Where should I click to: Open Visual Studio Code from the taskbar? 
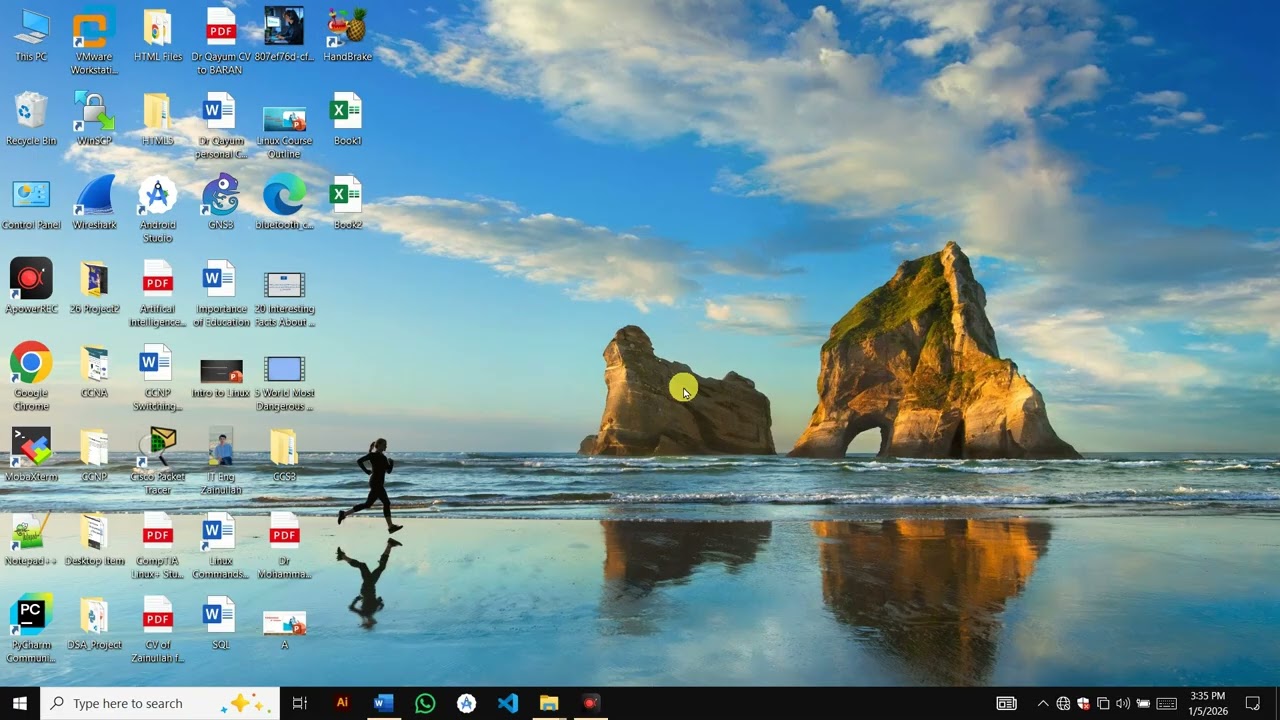tap(508, 703)
